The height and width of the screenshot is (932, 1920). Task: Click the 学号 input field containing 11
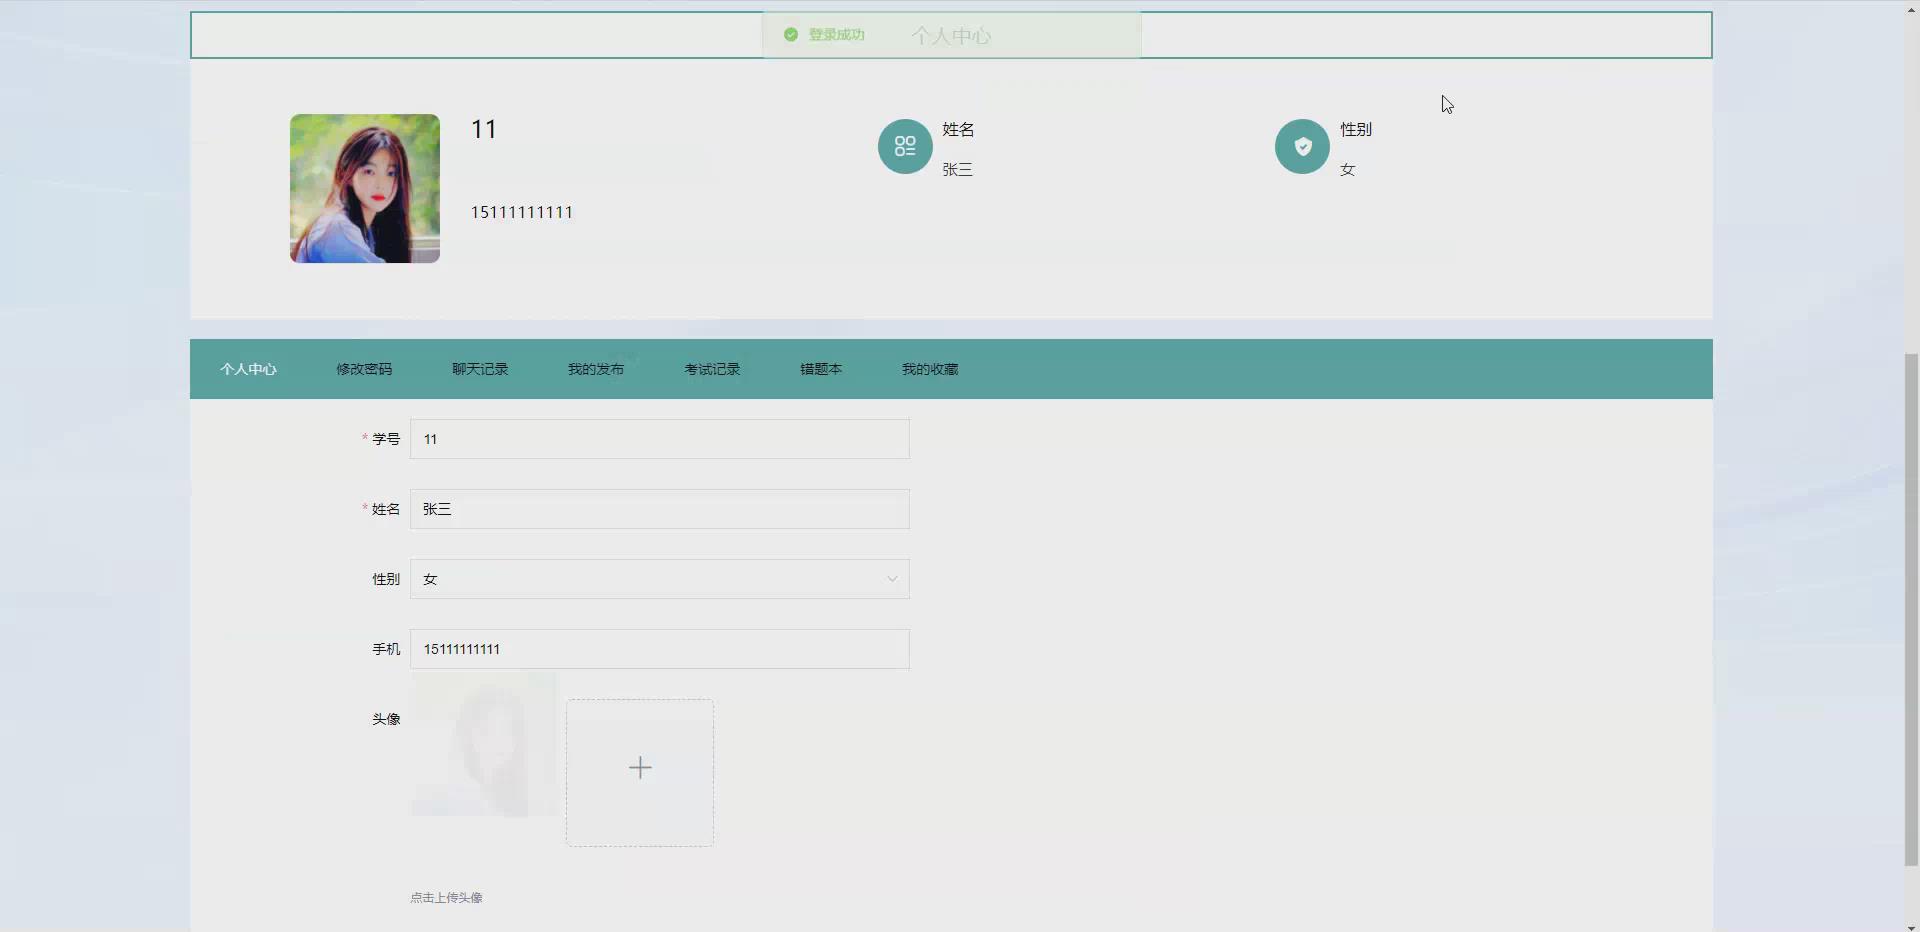pos(660,439)
